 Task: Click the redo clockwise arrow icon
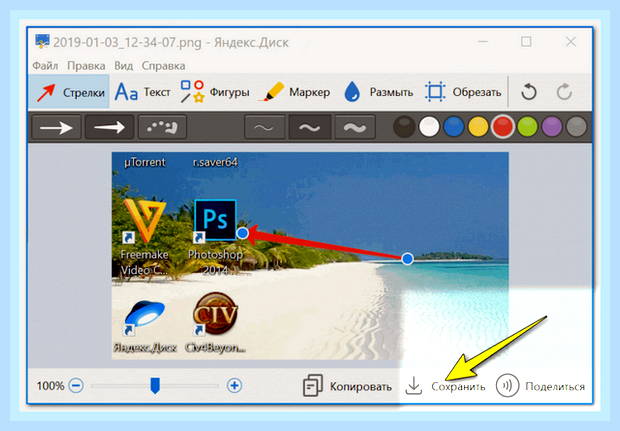coord(564,92)
